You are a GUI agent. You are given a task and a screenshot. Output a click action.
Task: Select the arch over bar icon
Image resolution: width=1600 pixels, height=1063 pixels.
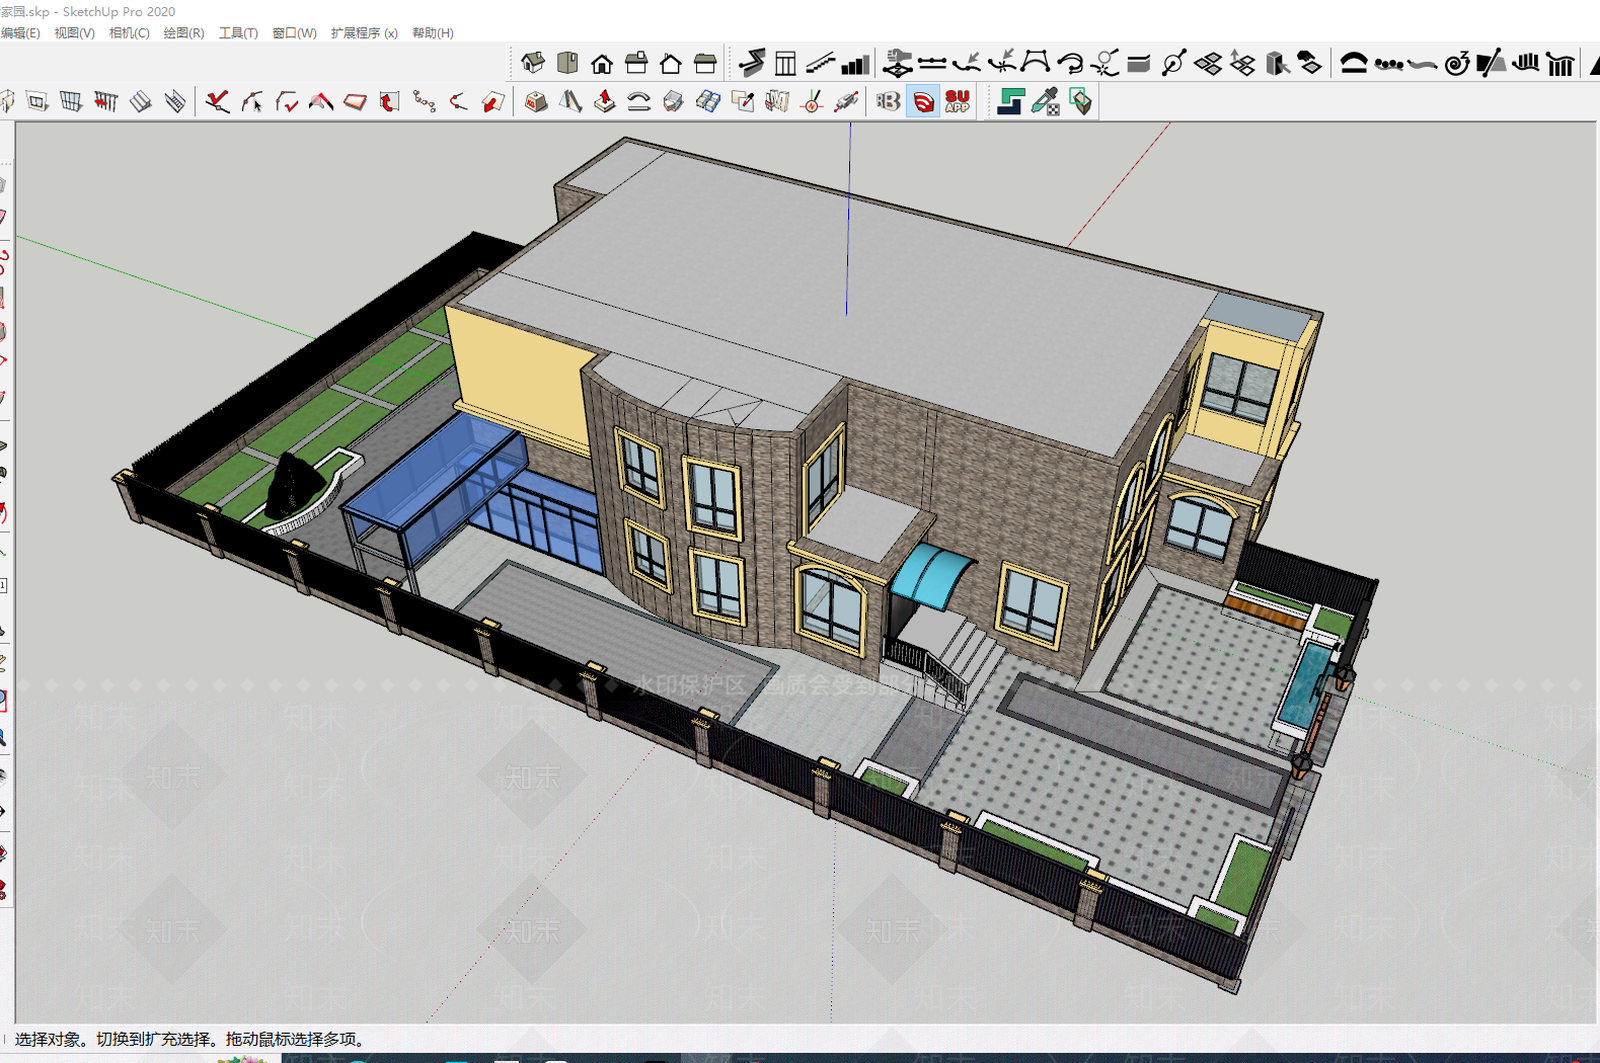coord(1354,64)
